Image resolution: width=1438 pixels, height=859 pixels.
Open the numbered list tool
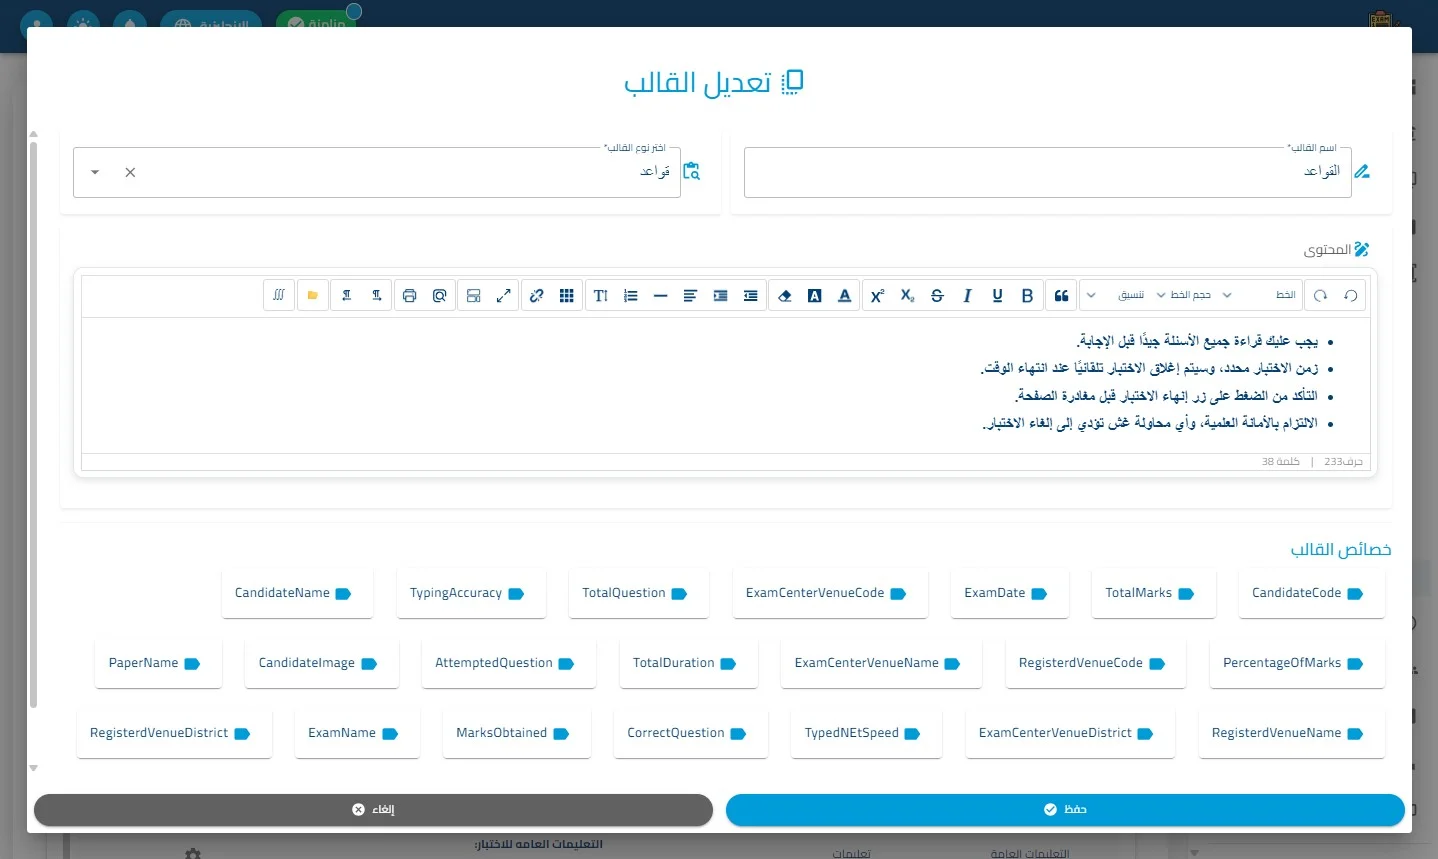pyautogui.click(x=630, y=296)
